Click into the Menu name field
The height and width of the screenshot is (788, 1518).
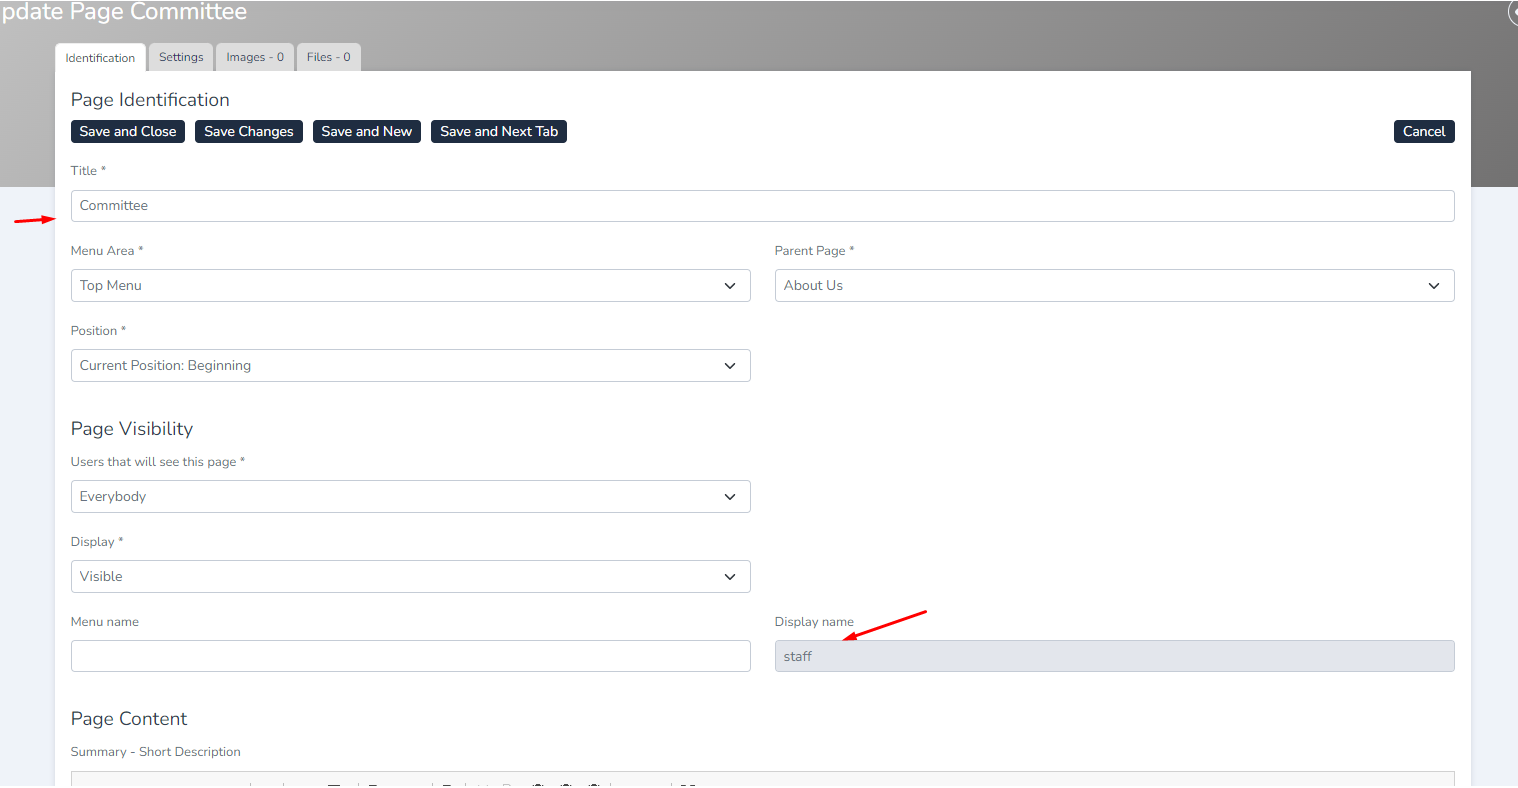click(x=410, y=656)
